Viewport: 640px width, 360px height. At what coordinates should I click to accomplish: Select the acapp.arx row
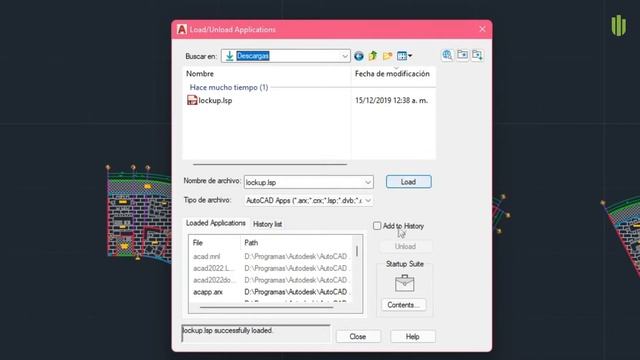[x=270, y=292]
